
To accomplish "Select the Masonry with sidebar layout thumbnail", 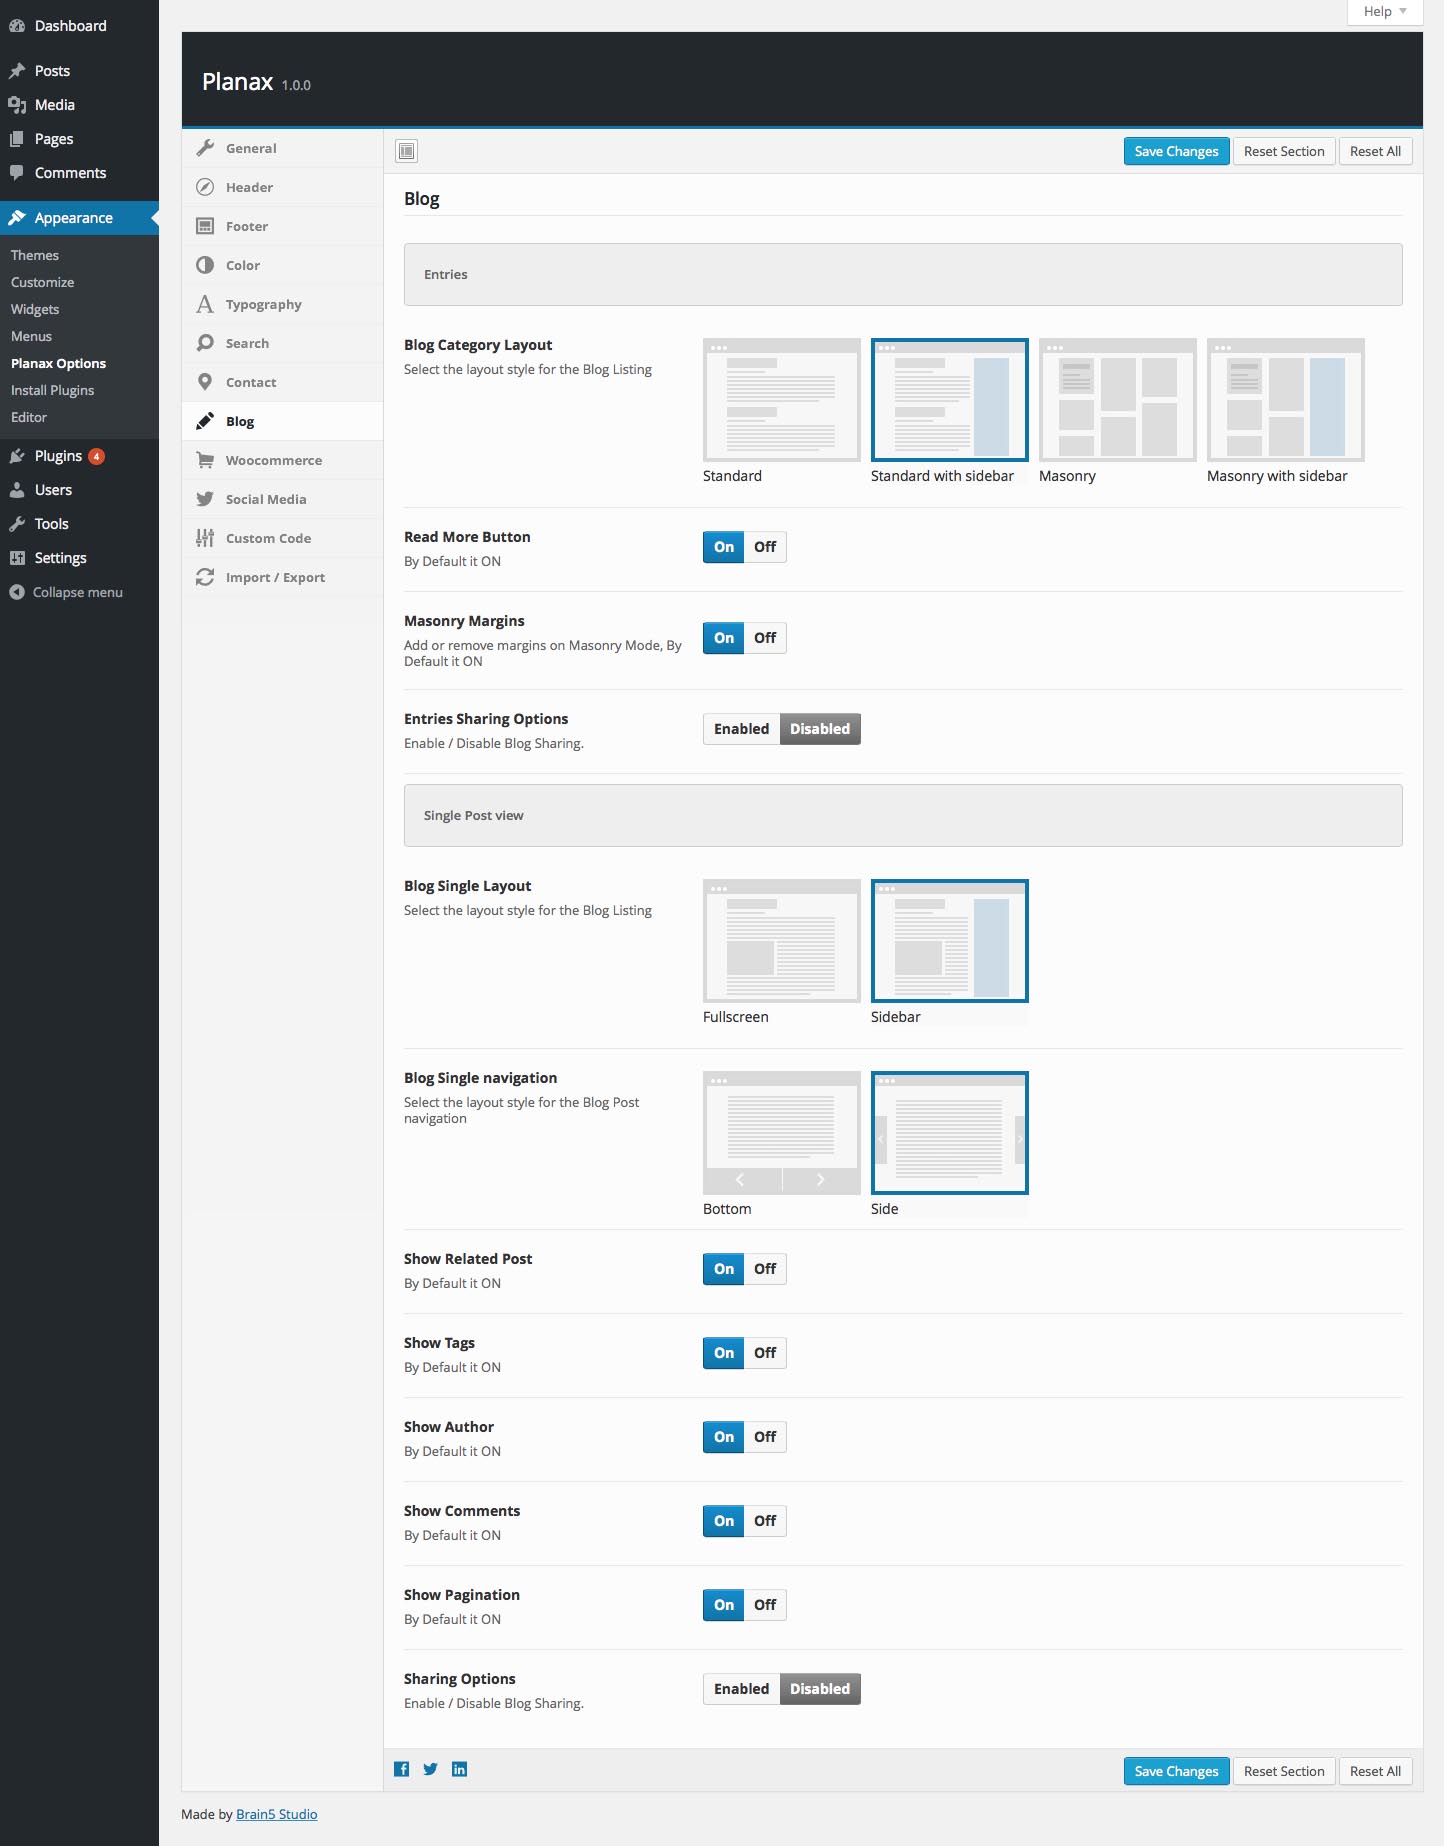I will tap(1285, 400).
